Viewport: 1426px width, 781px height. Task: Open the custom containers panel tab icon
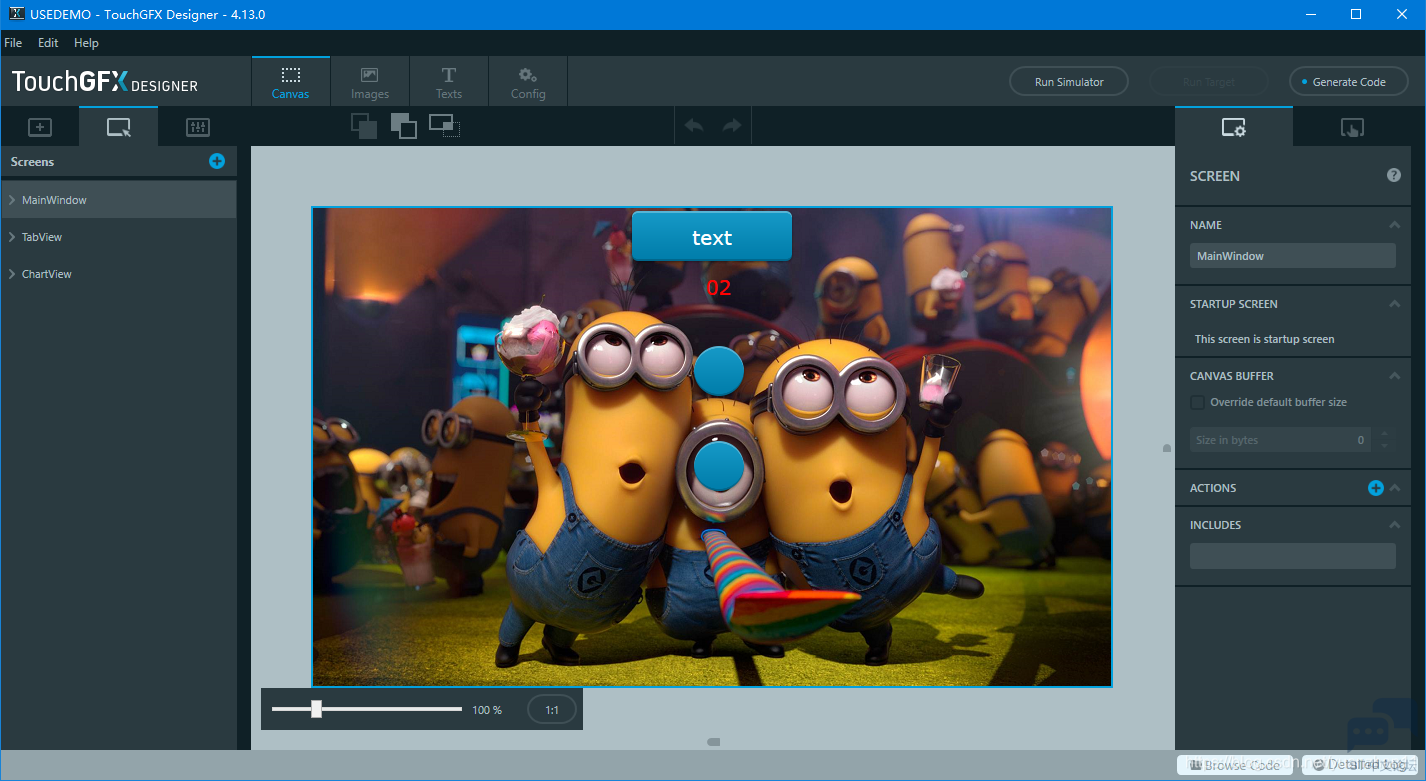pyautogui.click(x=198, y=127)
